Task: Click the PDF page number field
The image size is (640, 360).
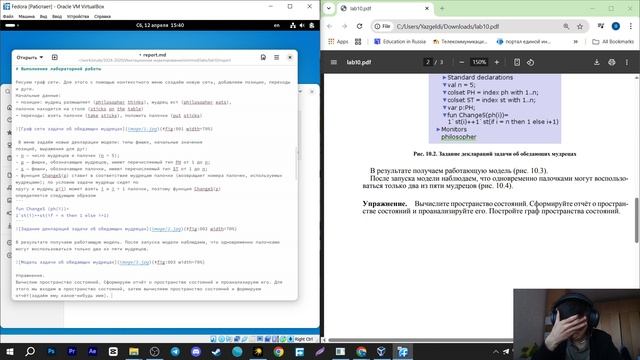Action: point(428,62)
